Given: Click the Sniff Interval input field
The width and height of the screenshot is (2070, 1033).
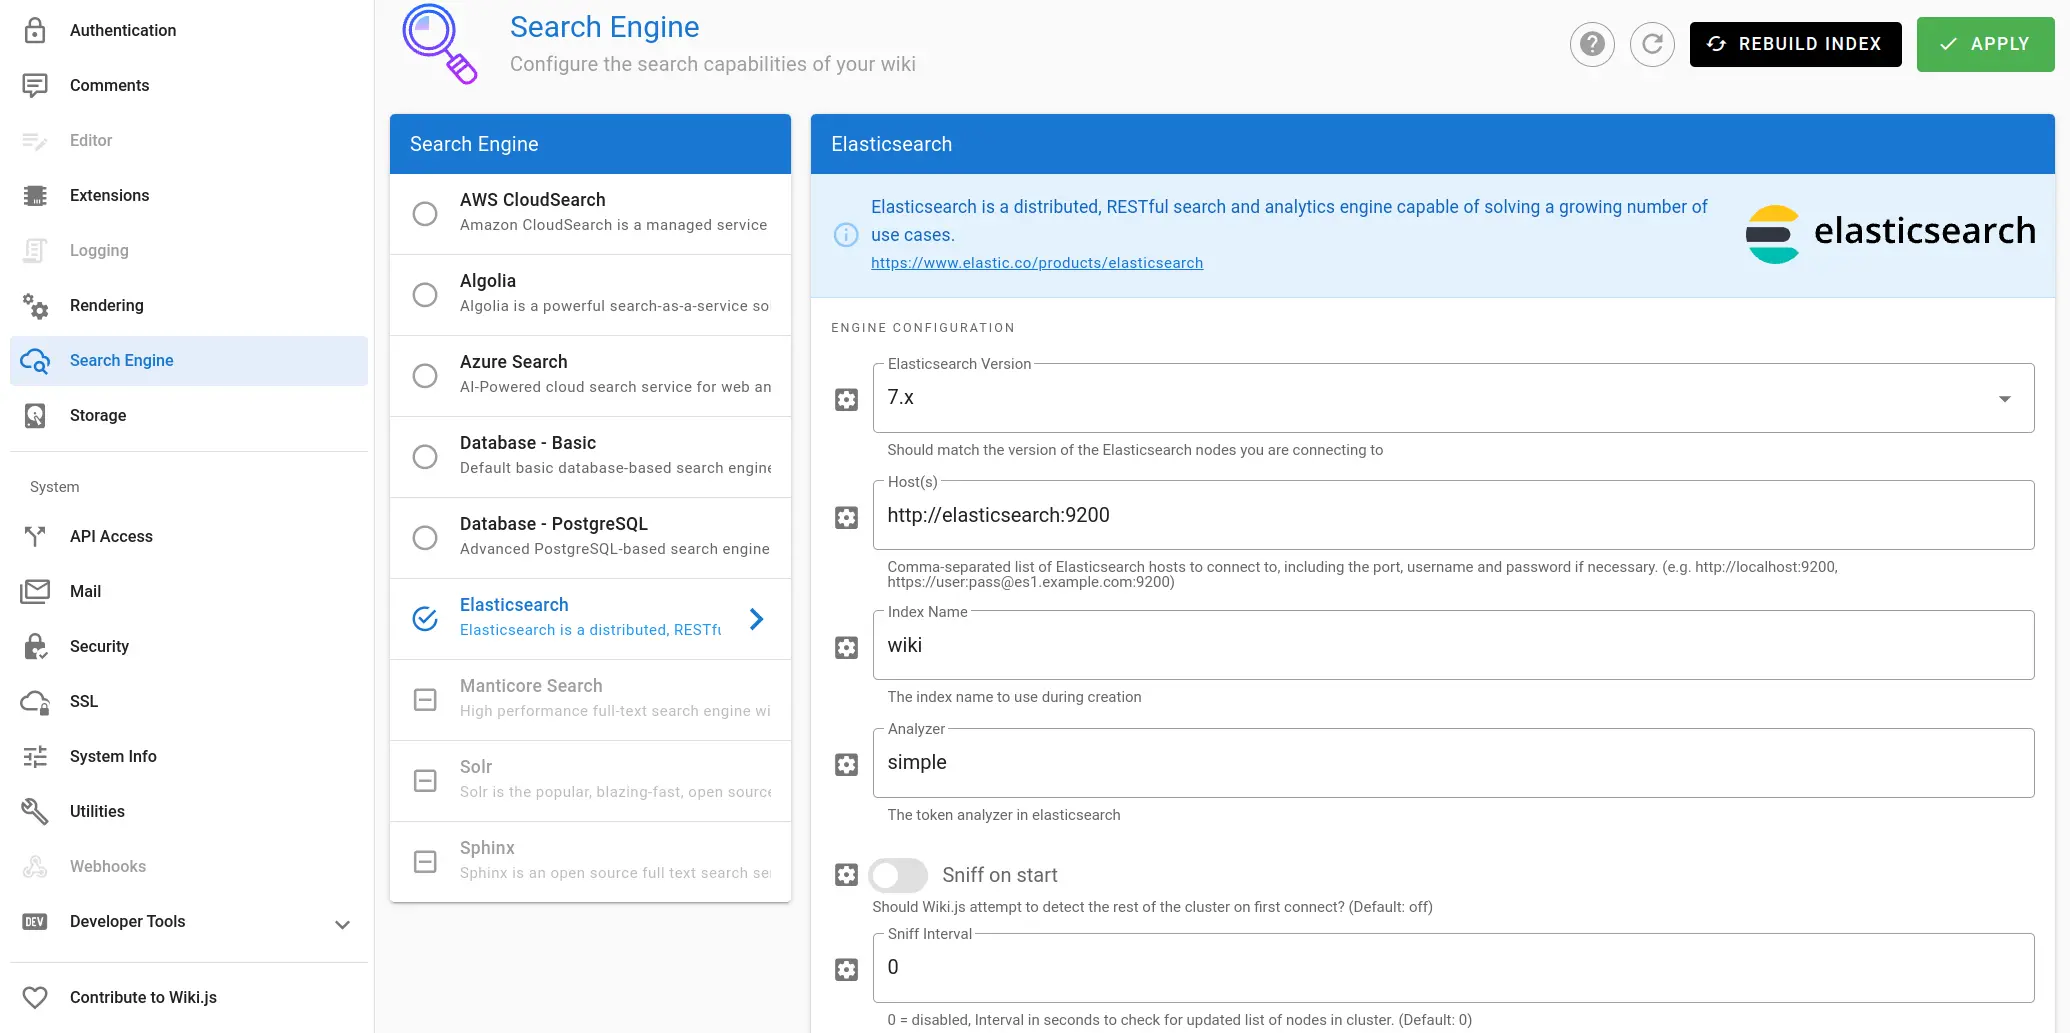Looking at the screenshot, I should click(x=1453, y=968).
